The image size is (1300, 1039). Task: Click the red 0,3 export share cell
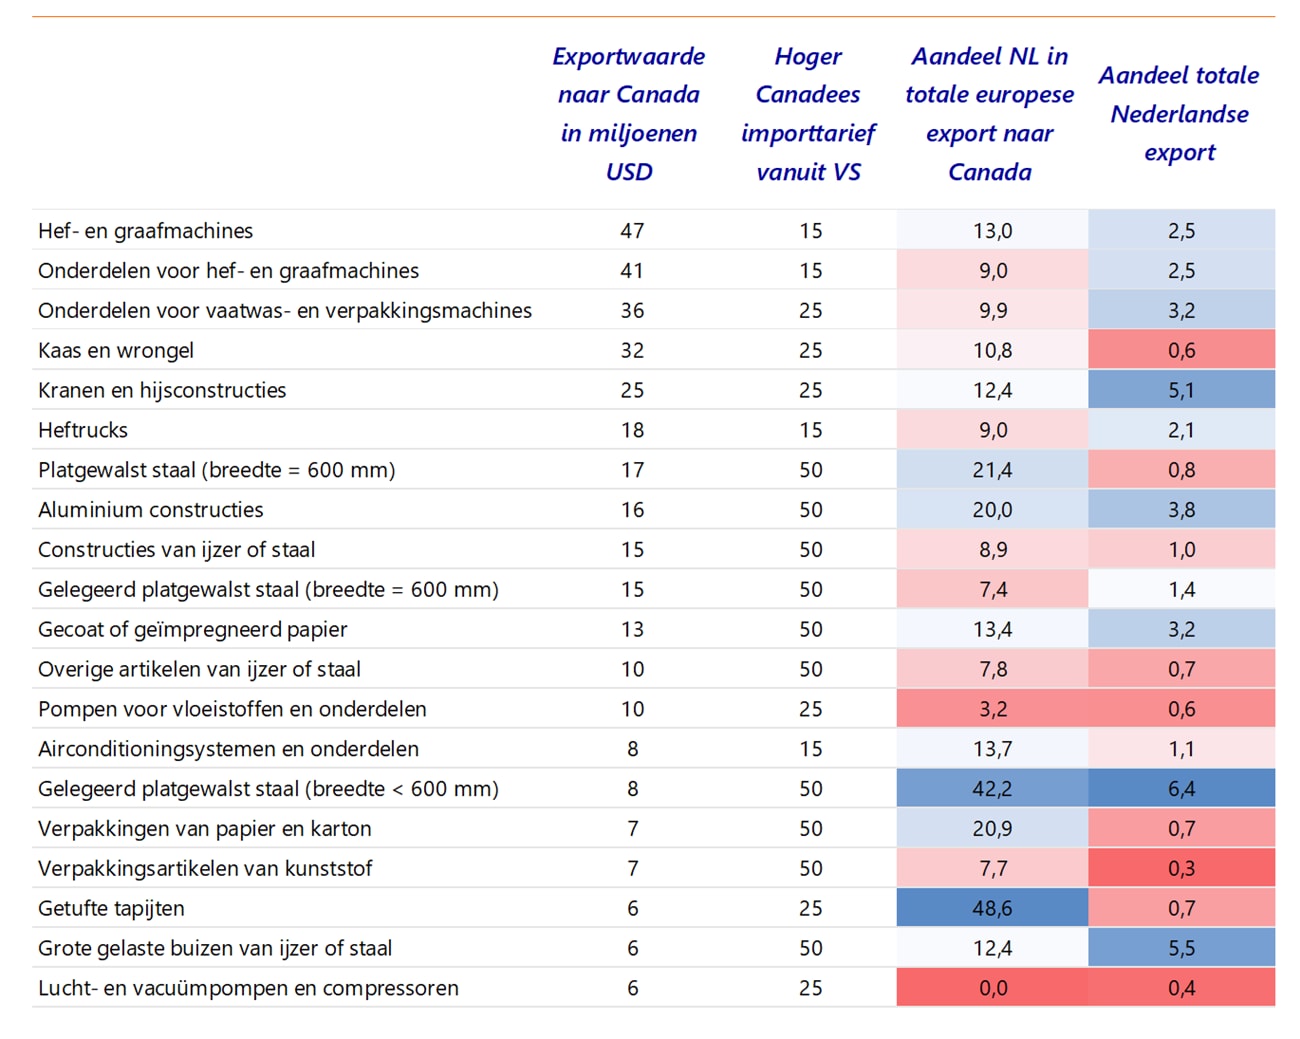click(x=1181, y=868)
